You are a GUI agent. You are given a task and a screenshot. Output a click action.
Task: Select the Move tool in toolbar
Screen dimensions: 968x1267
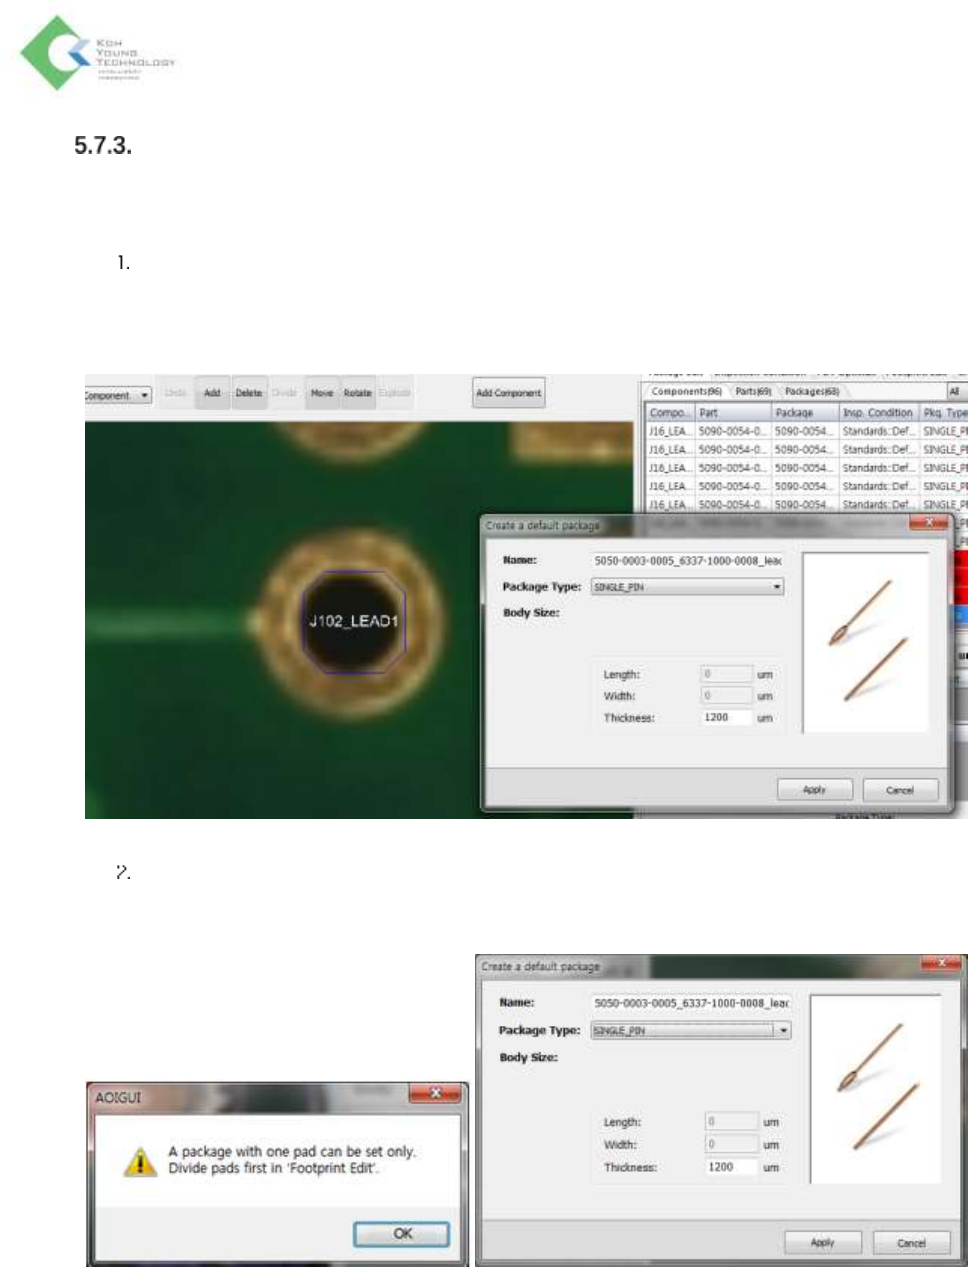322,393
